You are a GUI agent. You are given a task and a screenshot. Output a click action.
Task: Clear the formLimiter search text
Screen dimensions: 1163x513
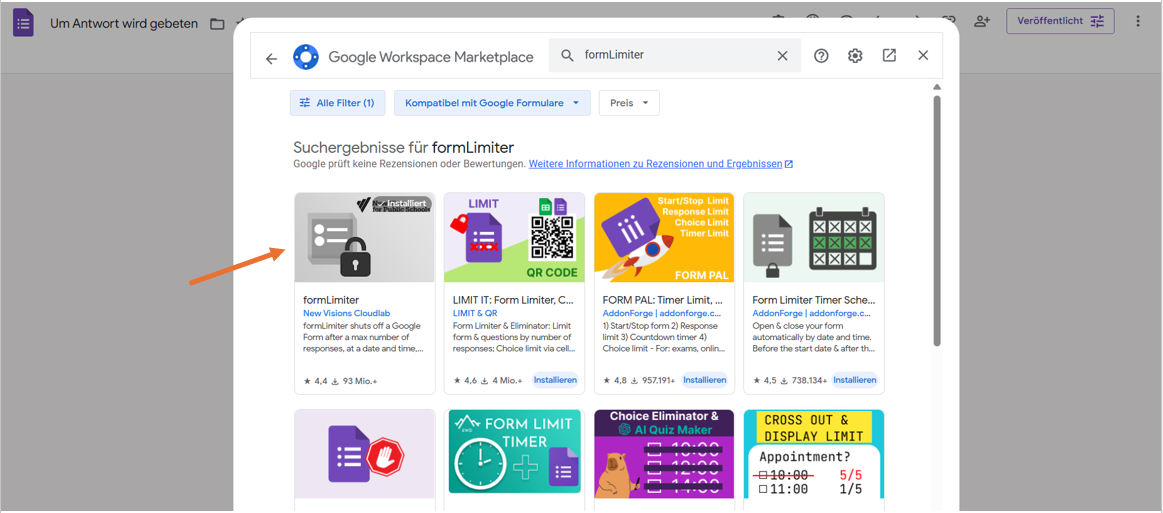point(782,56)
